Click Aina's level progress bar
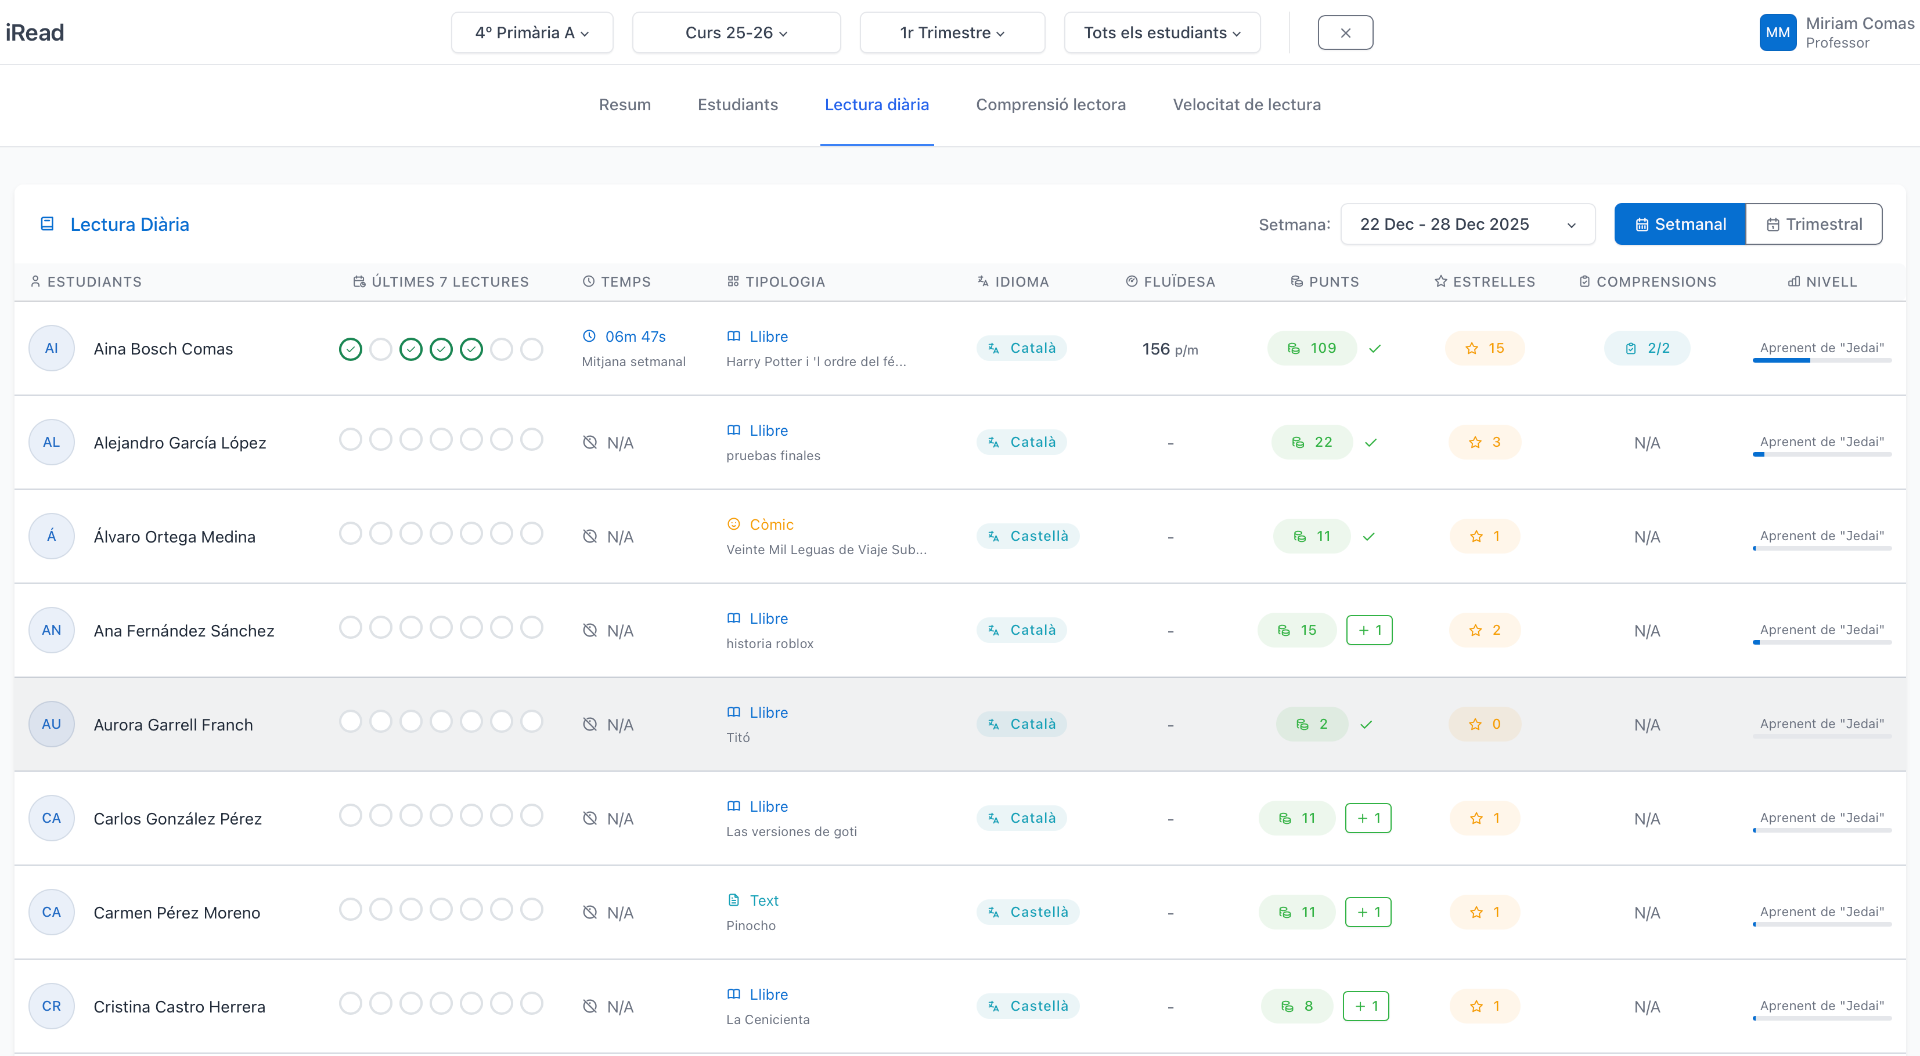This screenshot has width=1920, height=1056. [x=1822, y=360]
